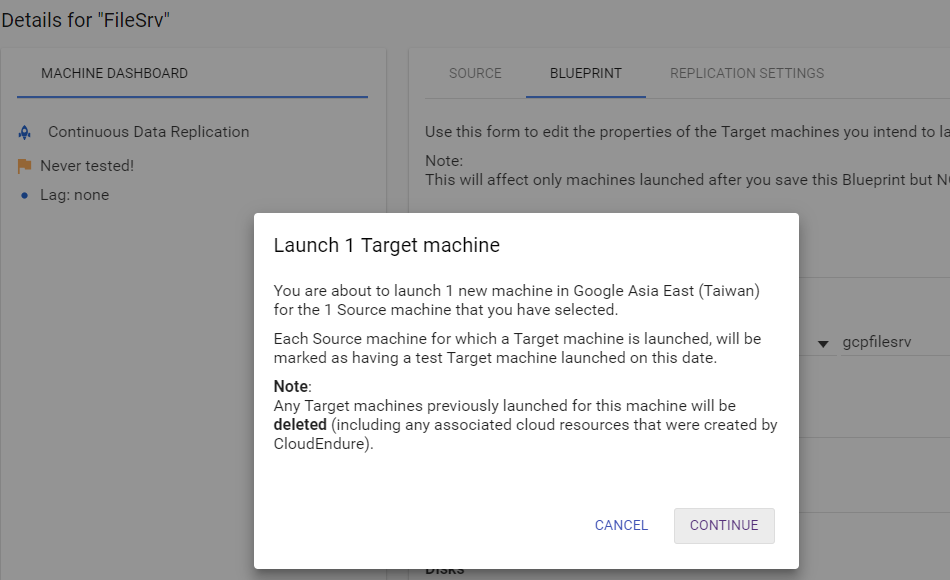950x580 pixels.
Task: Click the bold word deleted in the note
Action: click(x=300, y=425)
